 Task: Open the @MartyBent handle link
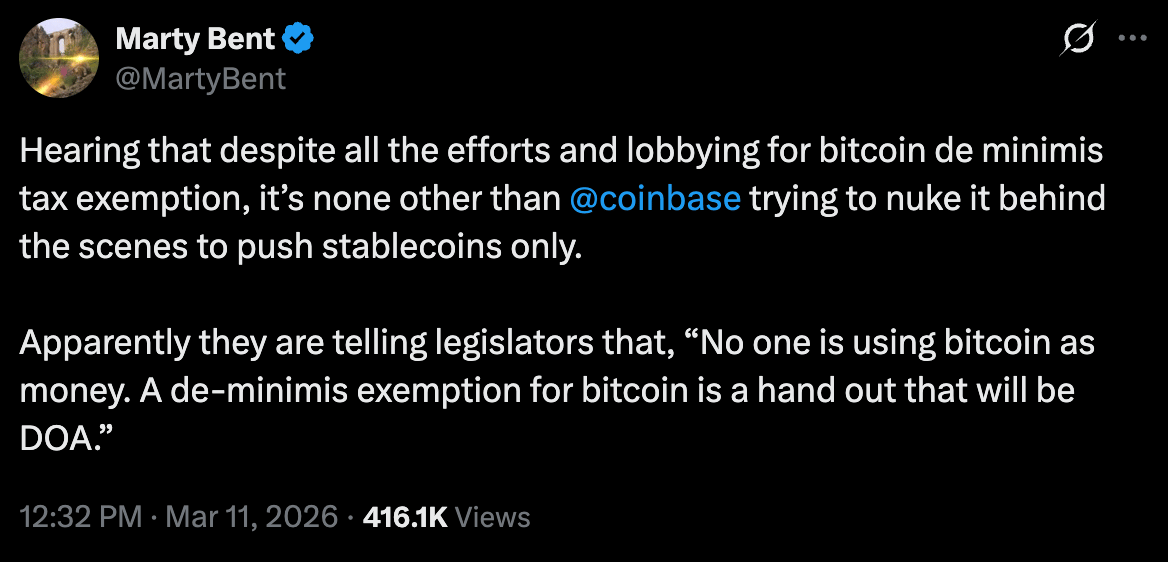coord(200,79)
